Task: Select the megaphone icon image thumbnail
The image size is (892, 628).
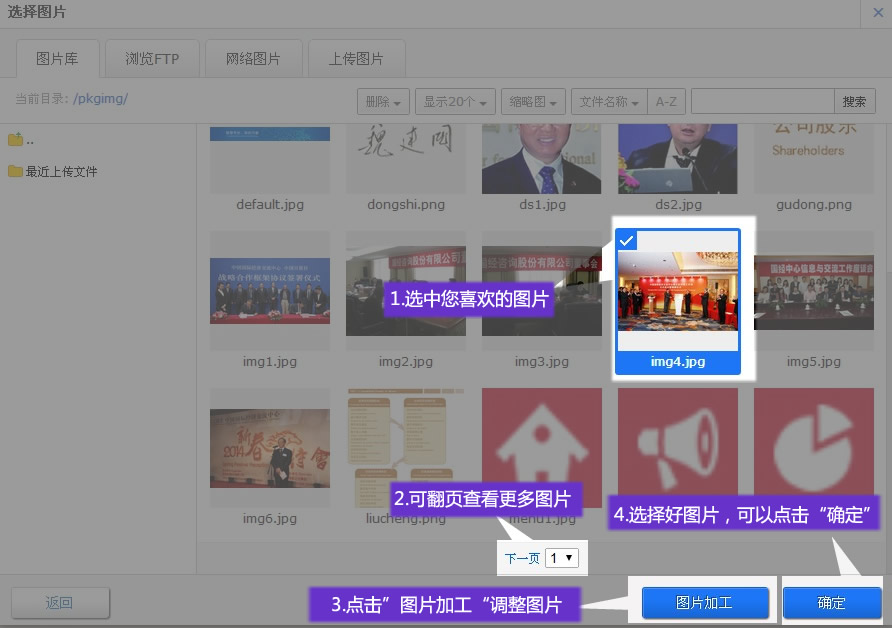Action: tap(678, 441)
